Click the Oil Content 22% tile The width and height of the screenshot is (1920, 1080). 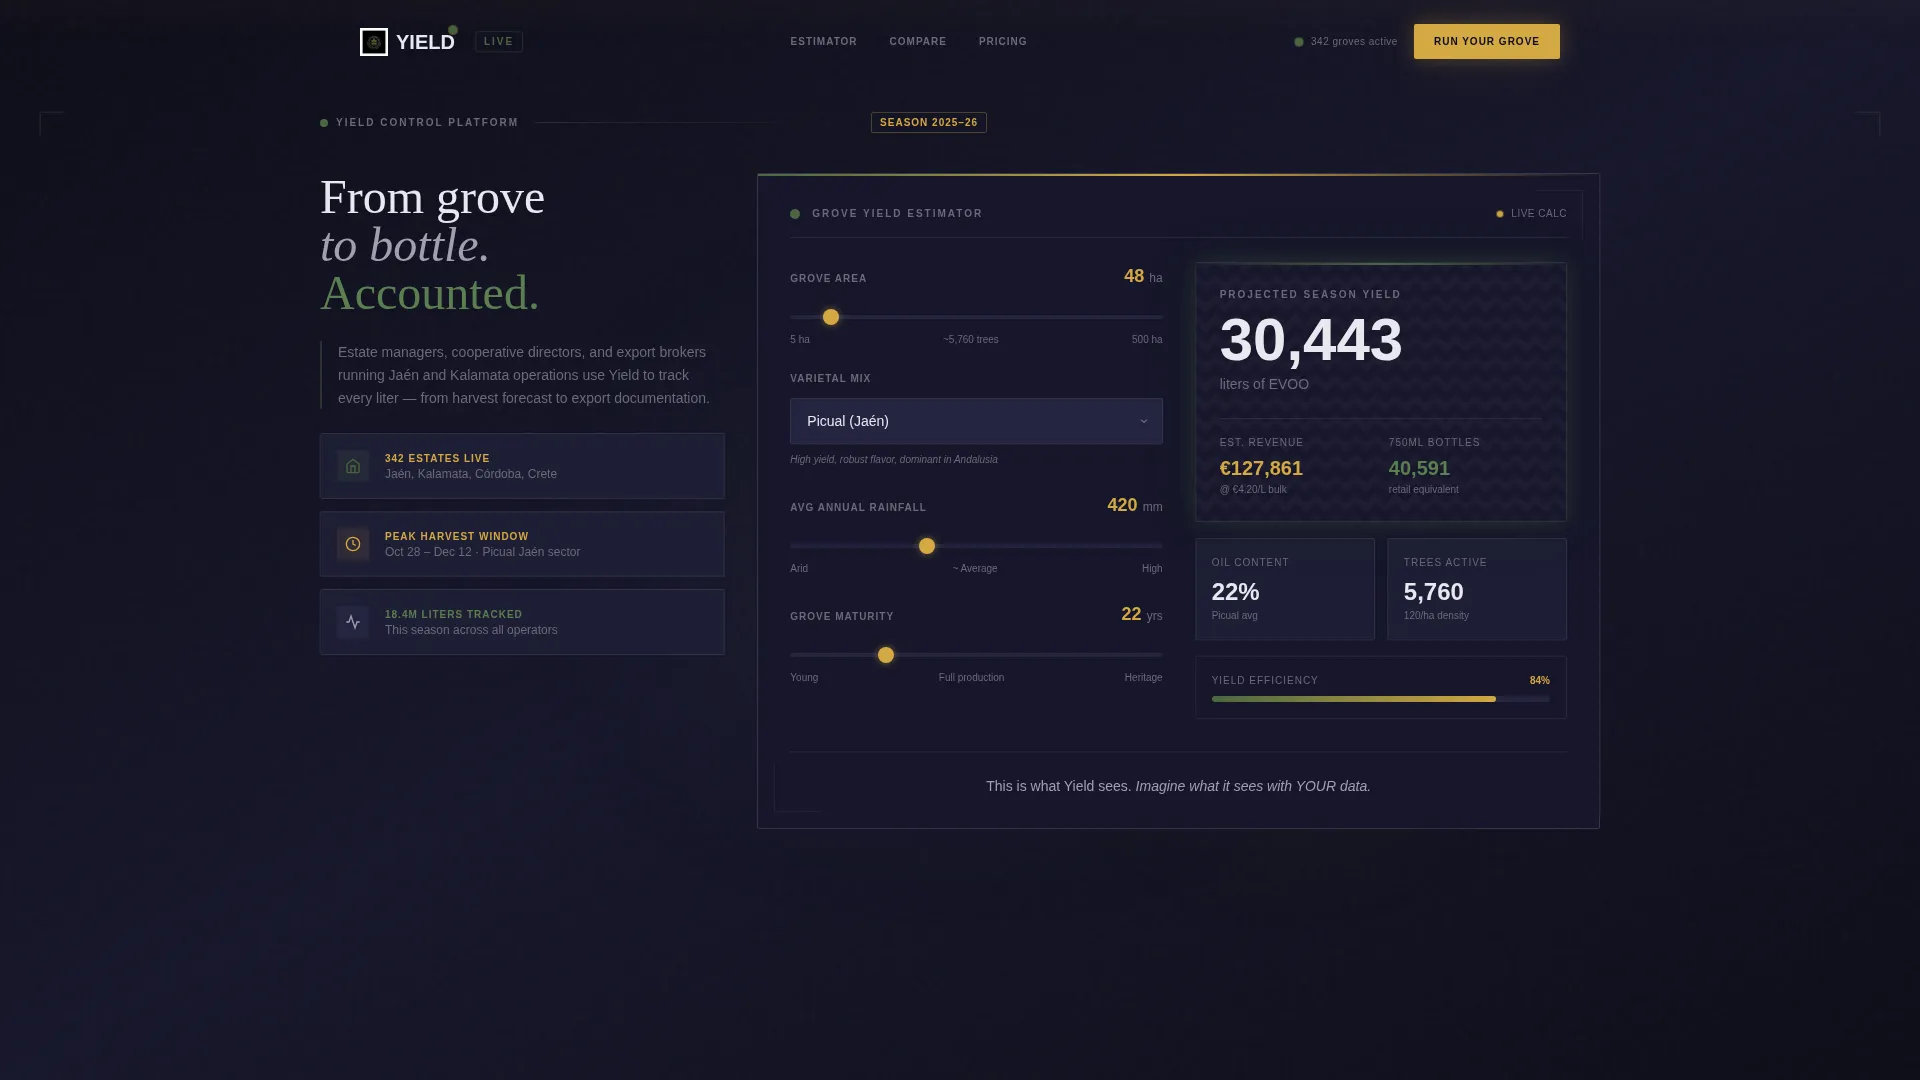[x=1285, y=589]
